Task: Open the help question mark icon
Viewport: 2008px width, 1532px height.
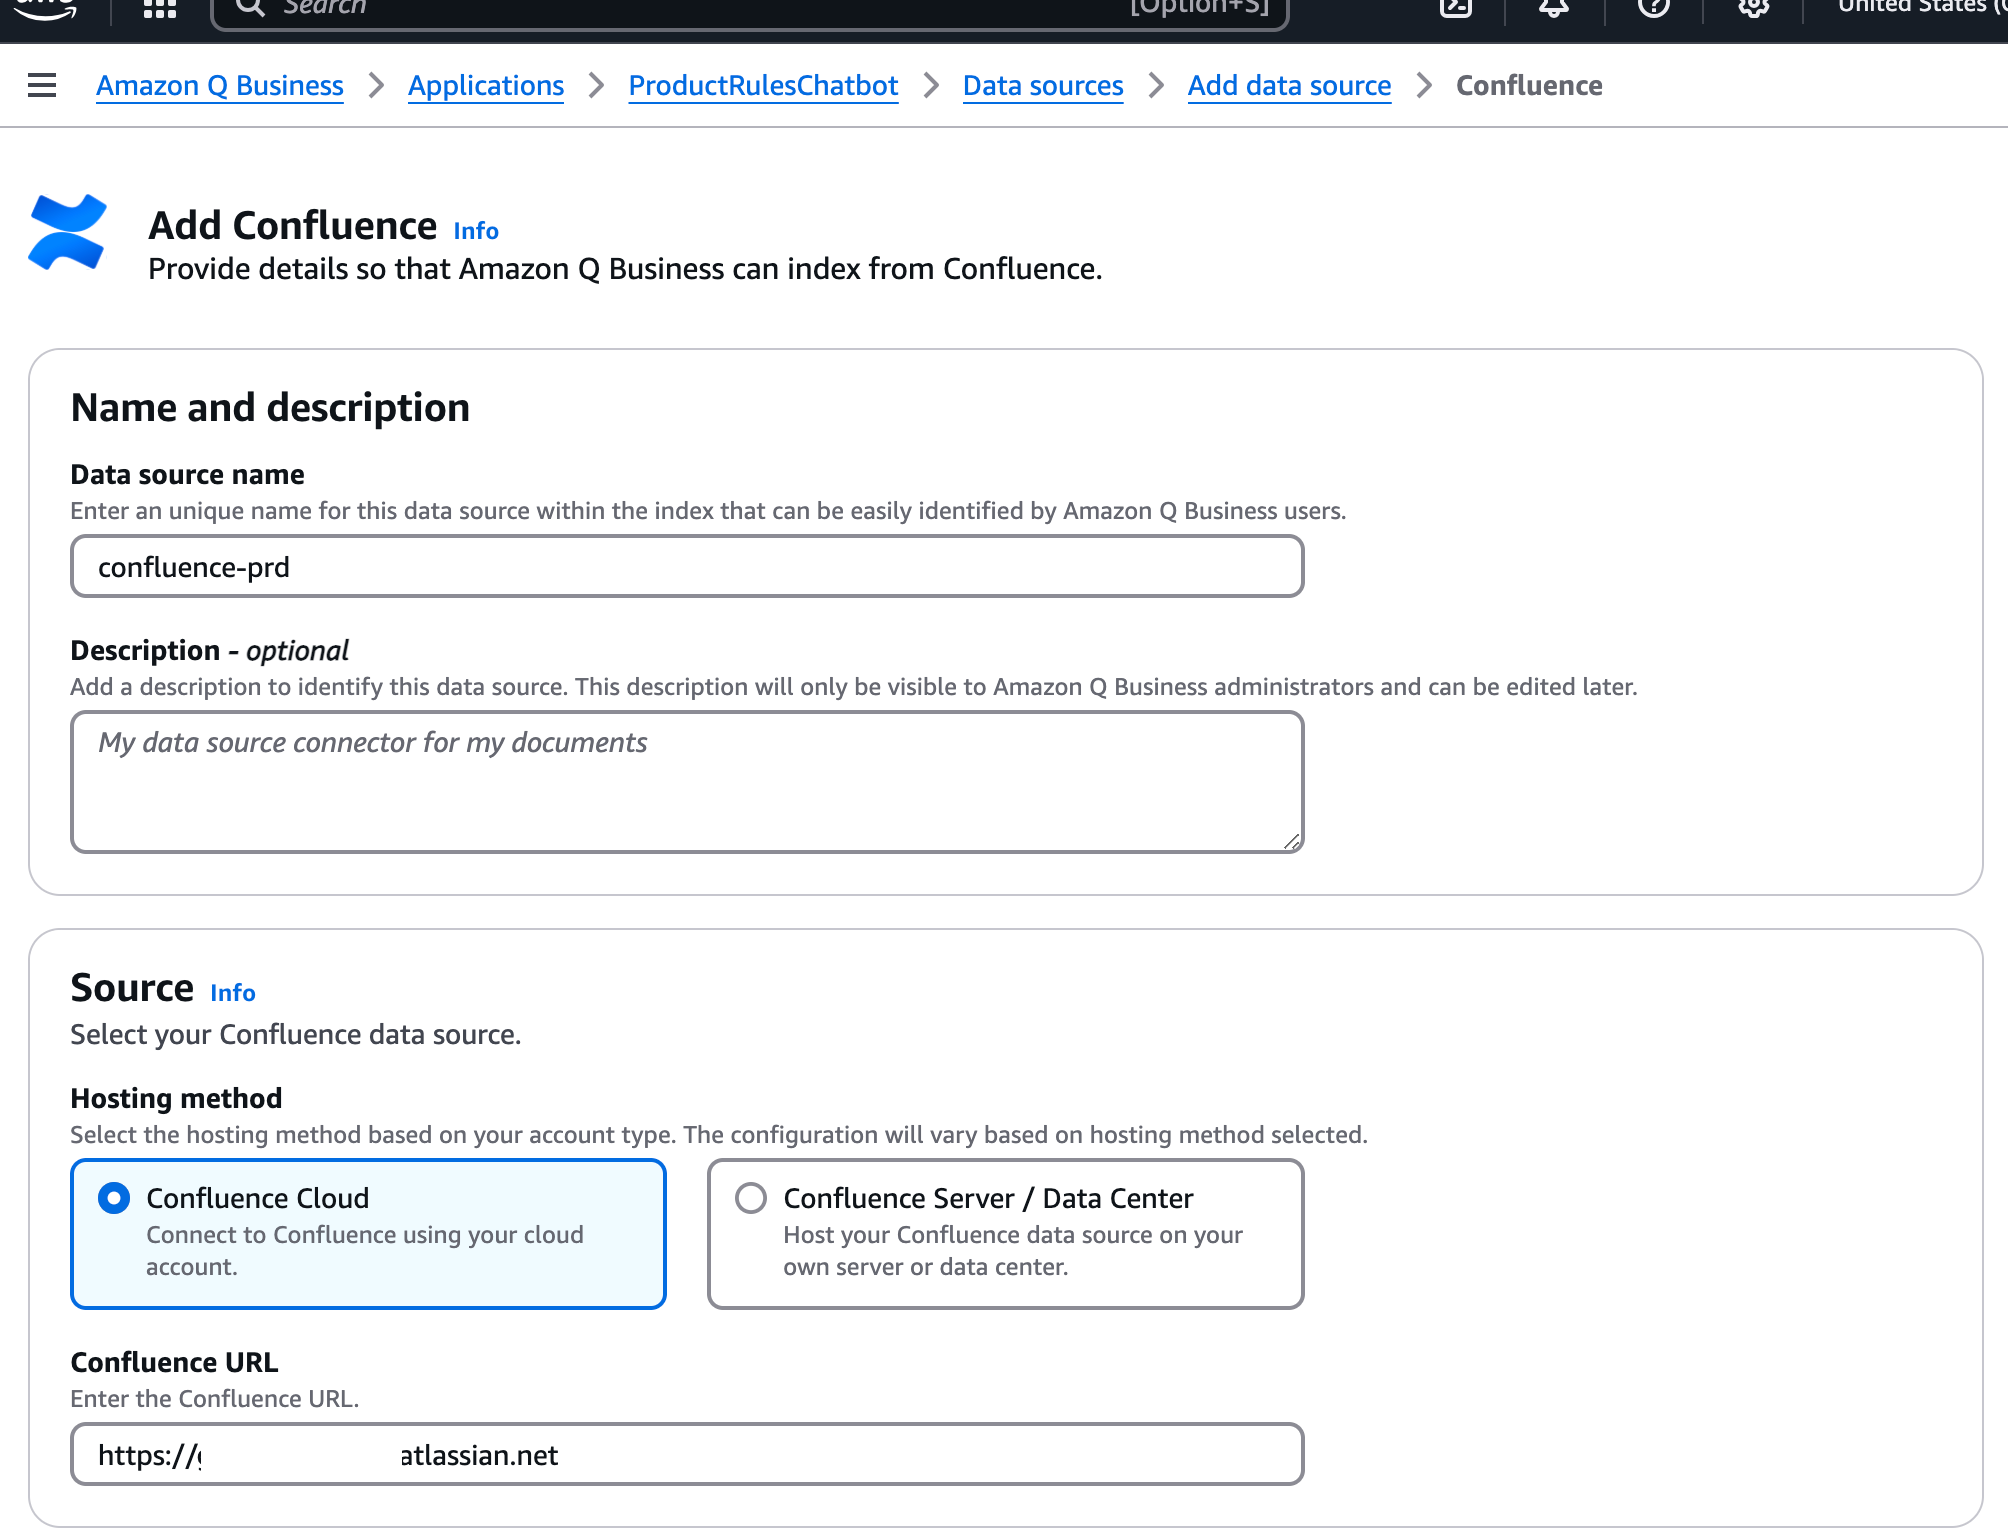Action: click(x=1654, y=8)
